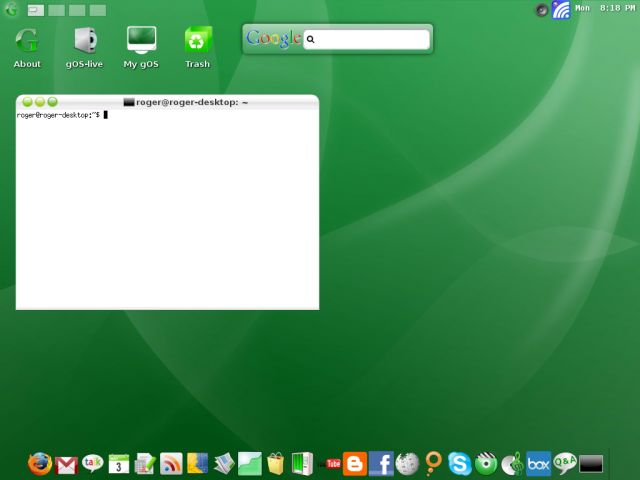Open the green finance chart icon
The width and height of the screenshot is (640, 480).
tap(250, 464)
